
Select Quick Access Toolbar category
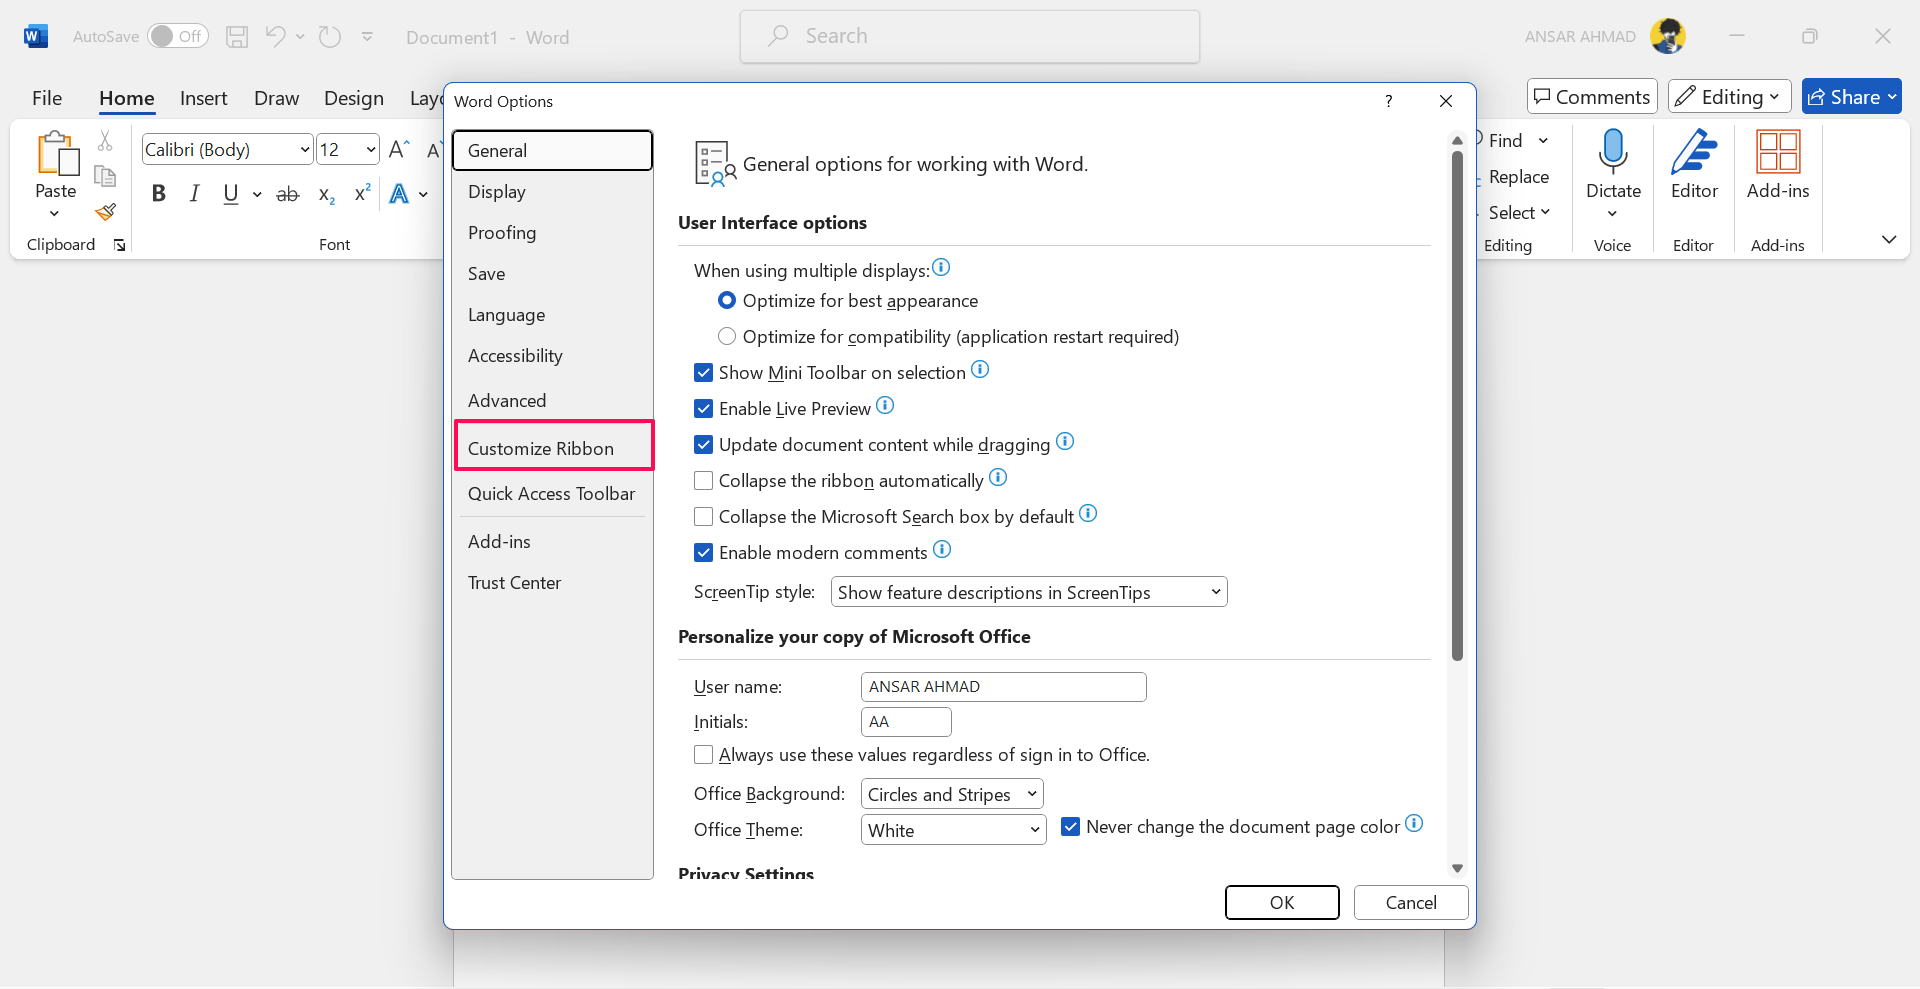pos(552,494)
